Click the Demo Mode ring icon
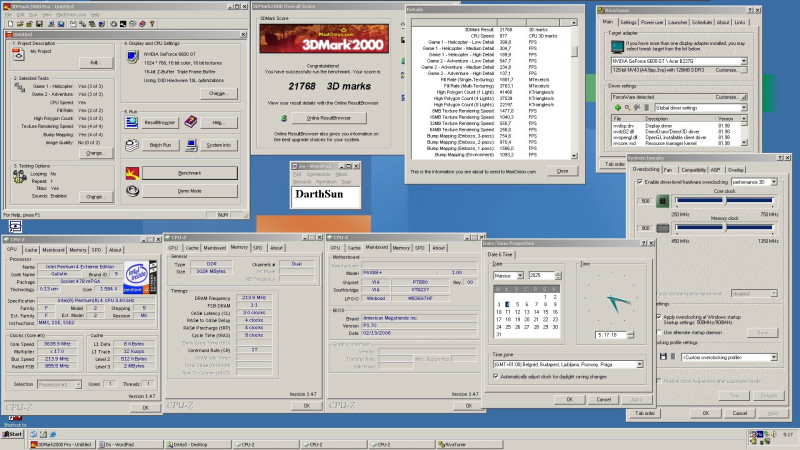This screenshot has height=450, width=800. pyautogui.click(x=133, y=191)
